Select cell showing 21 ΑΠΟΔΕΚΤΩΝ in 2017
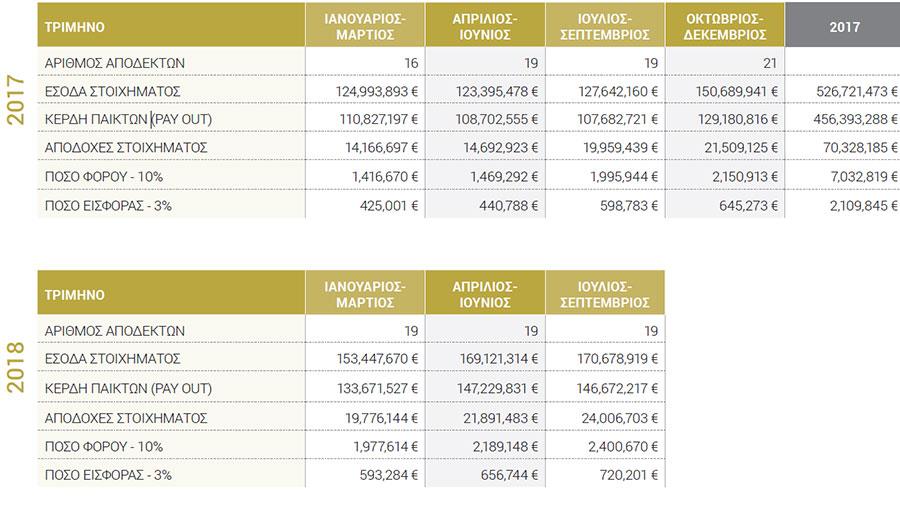 [x=724, y=62]
